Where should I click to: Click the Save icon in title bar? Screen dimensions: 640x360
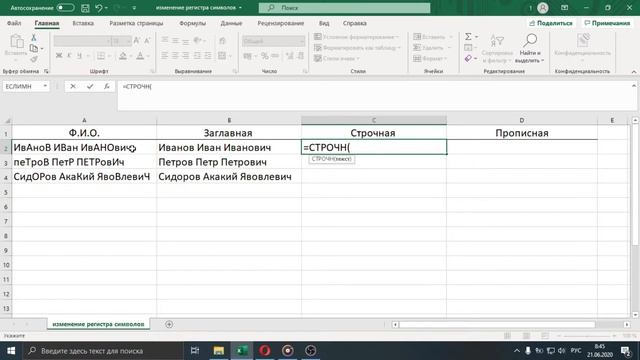pos(85,8)
